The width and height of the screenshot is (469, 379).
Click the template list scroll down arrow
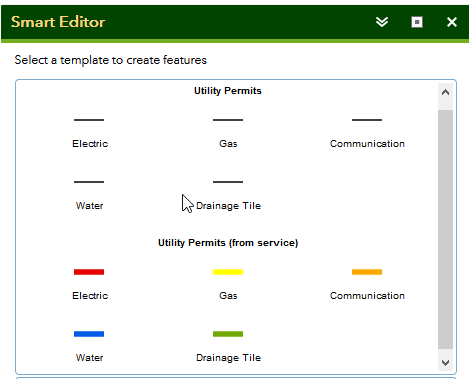tap(445, 363)
